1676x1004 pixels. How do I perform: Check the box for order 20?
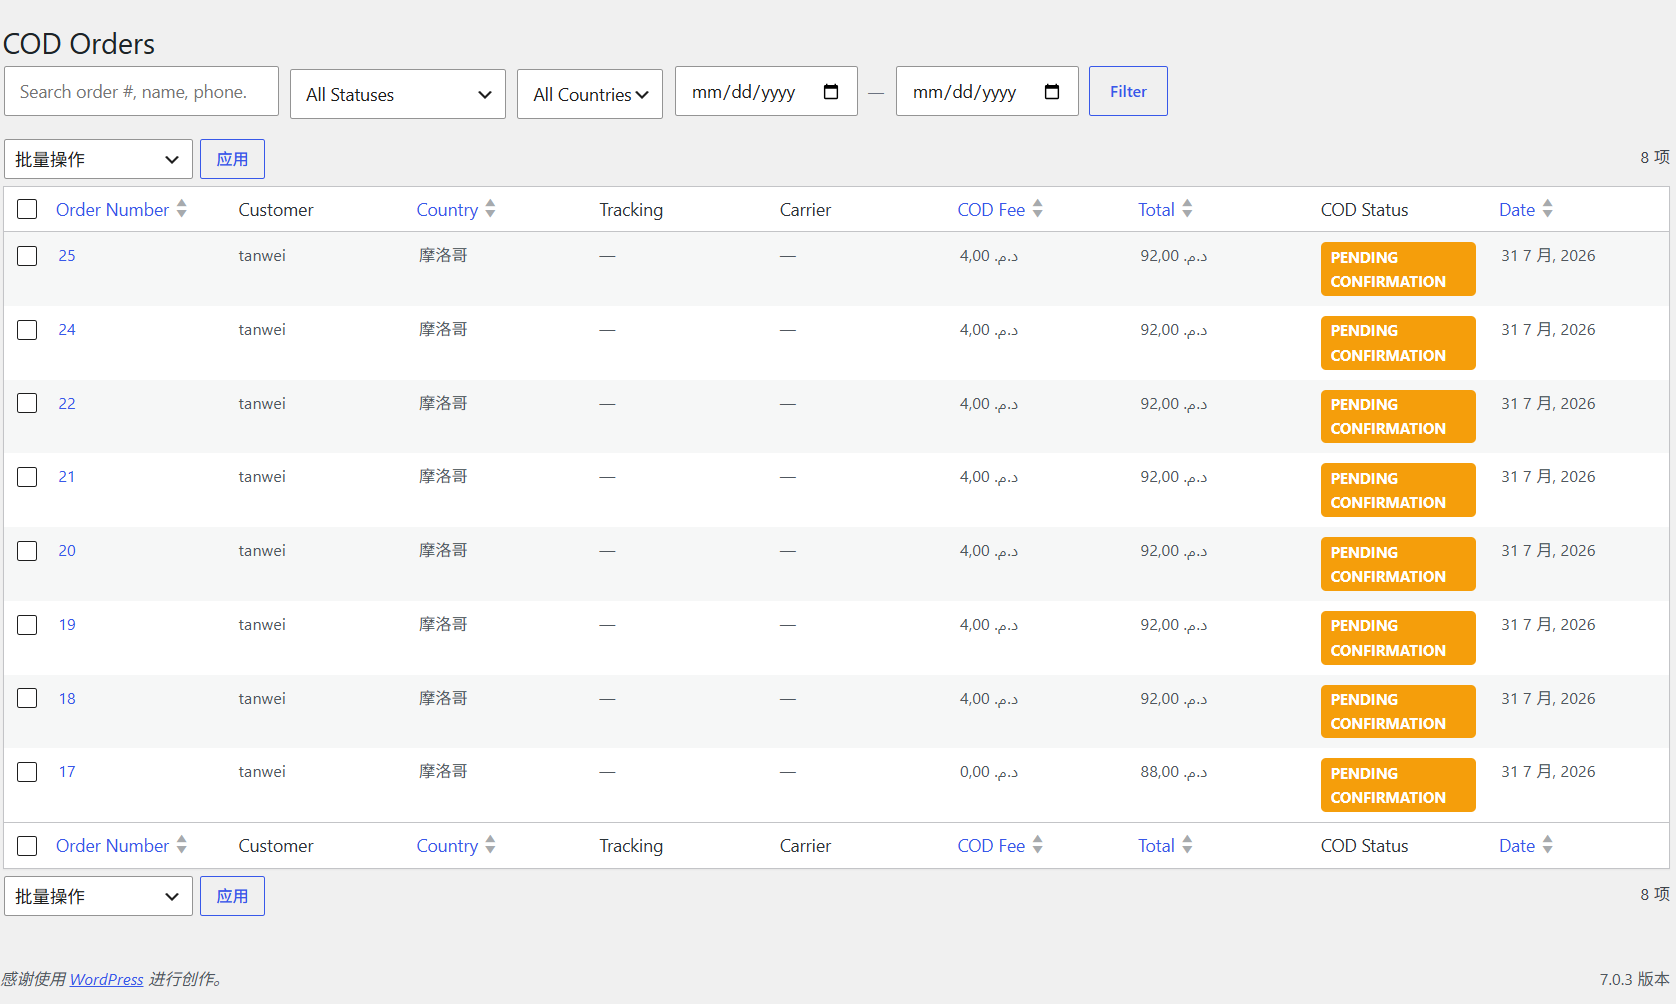click(x=27, y=551)
